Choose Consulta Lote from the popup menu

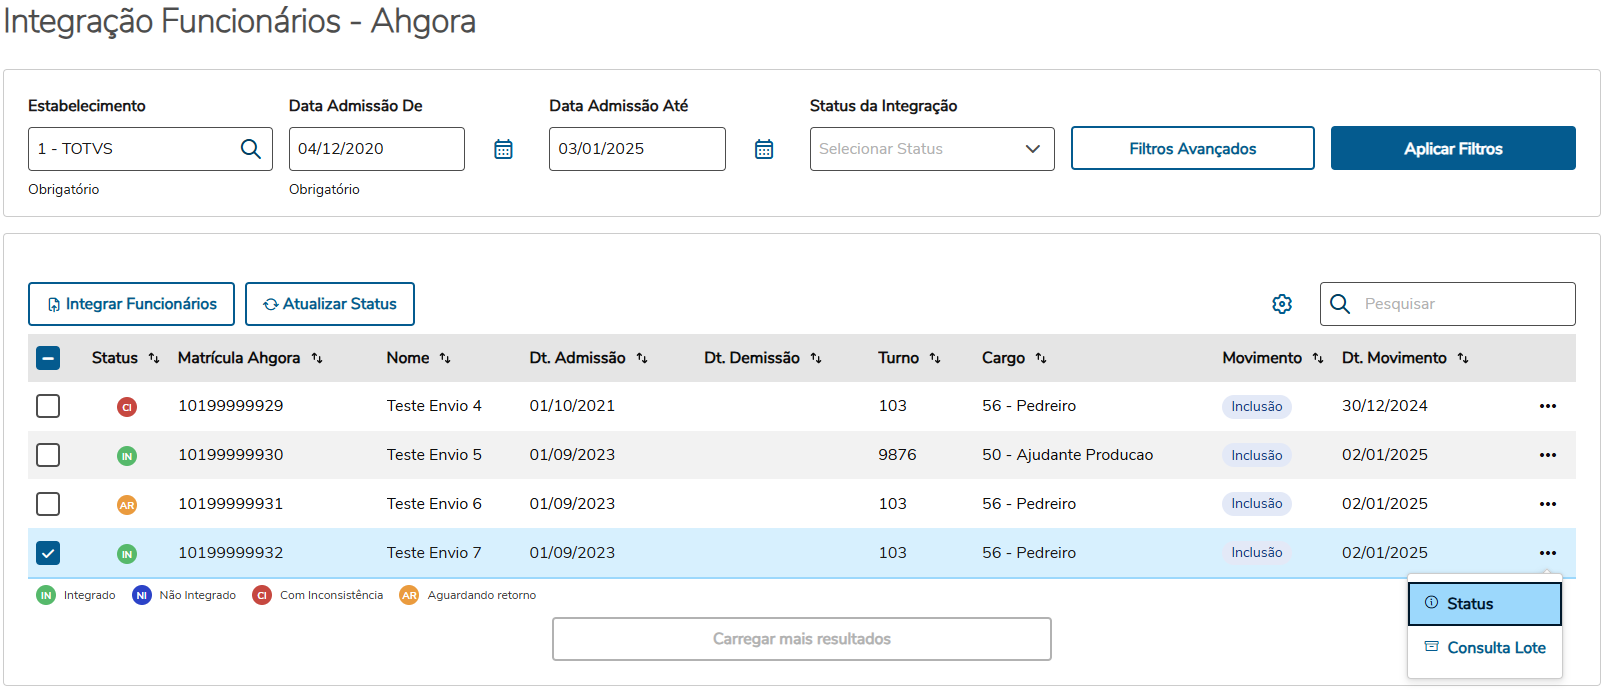coord(1484,648)
